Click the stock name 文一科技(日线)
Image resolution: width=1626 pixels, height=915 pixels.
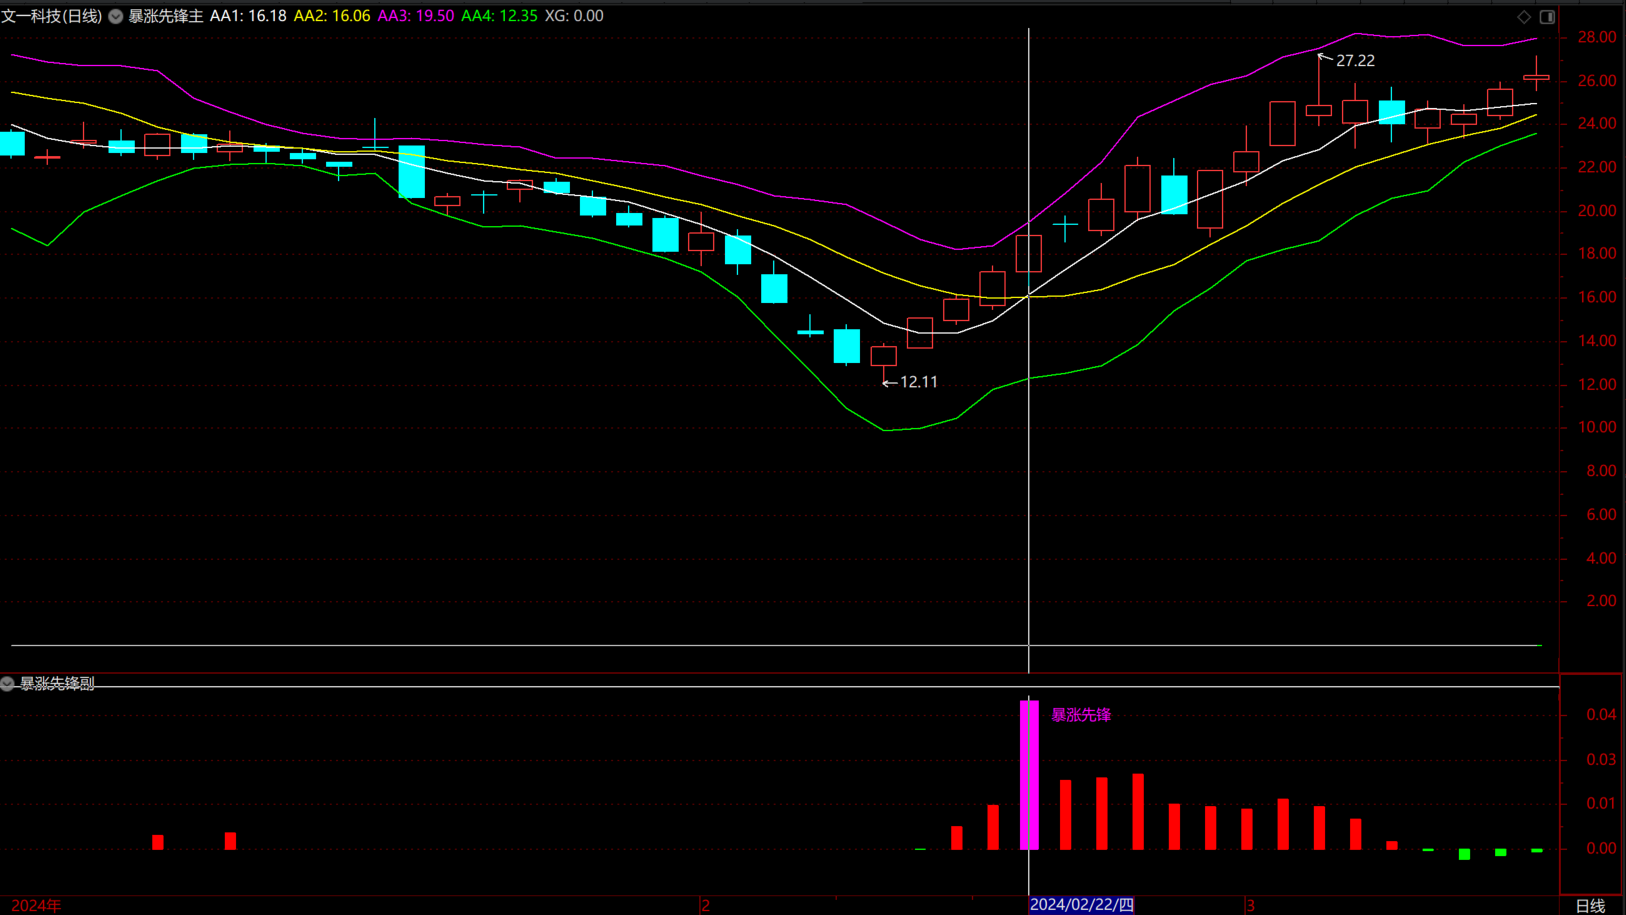tap(52, 16)
